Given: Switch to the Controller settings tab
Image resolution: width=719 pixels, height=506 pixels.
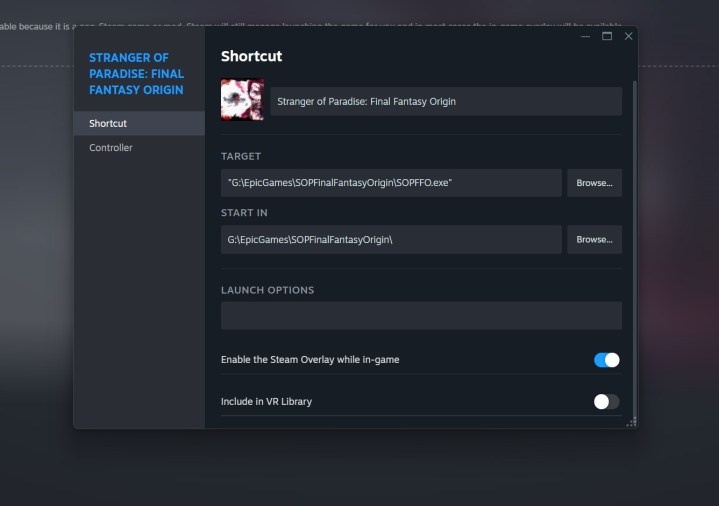Looking at the screenshot, I should pos(139,148).
